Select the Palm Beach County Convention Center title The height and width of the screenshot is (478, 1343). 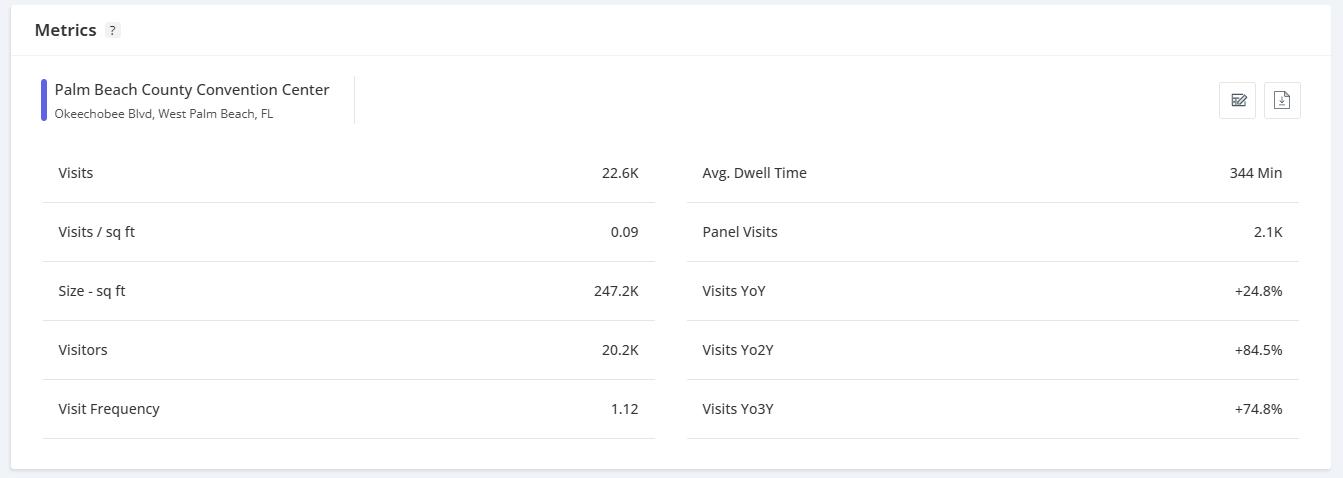coord(192,90)
